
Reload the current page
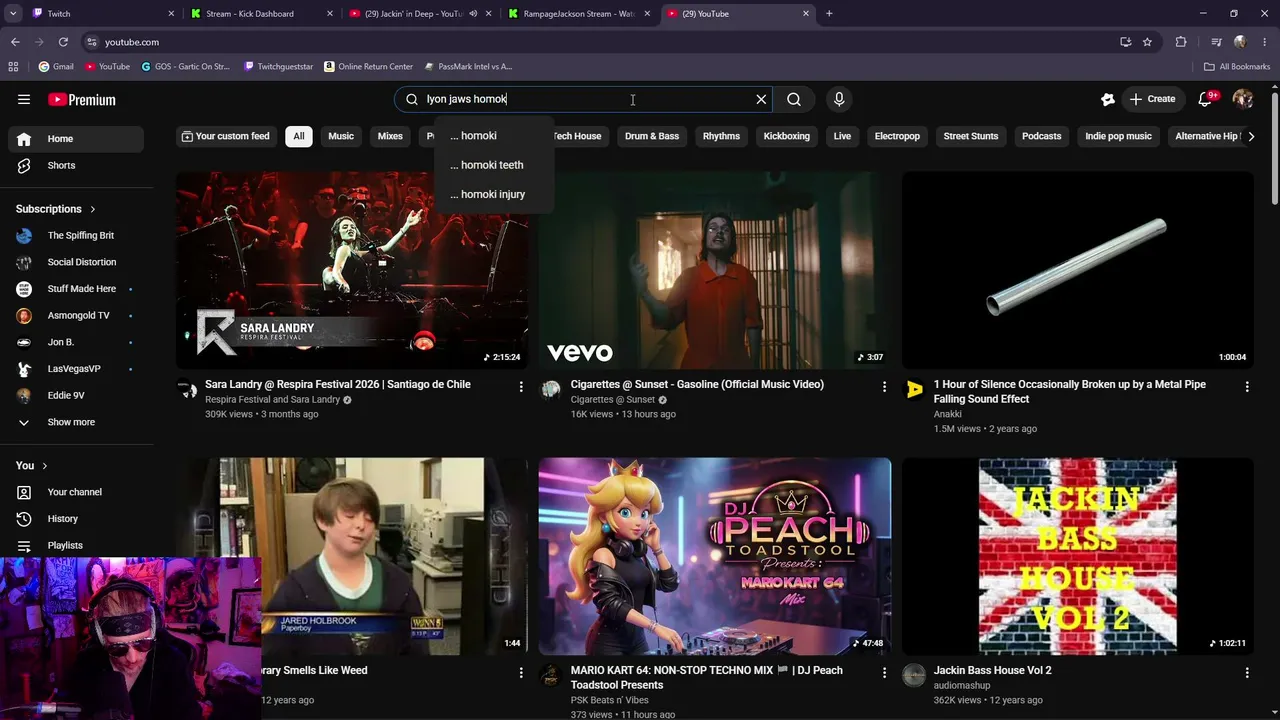(x=63, y=42)
